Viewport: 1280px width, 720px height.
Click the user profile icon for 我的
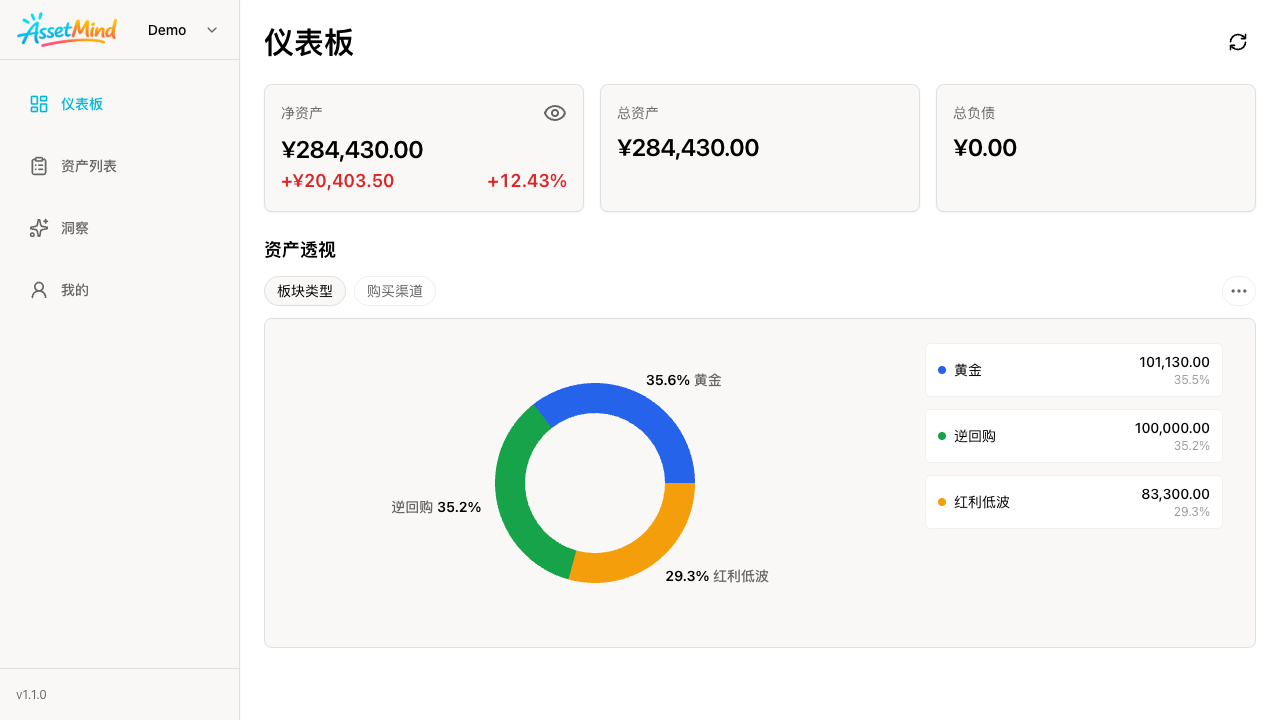coord(39,290)
